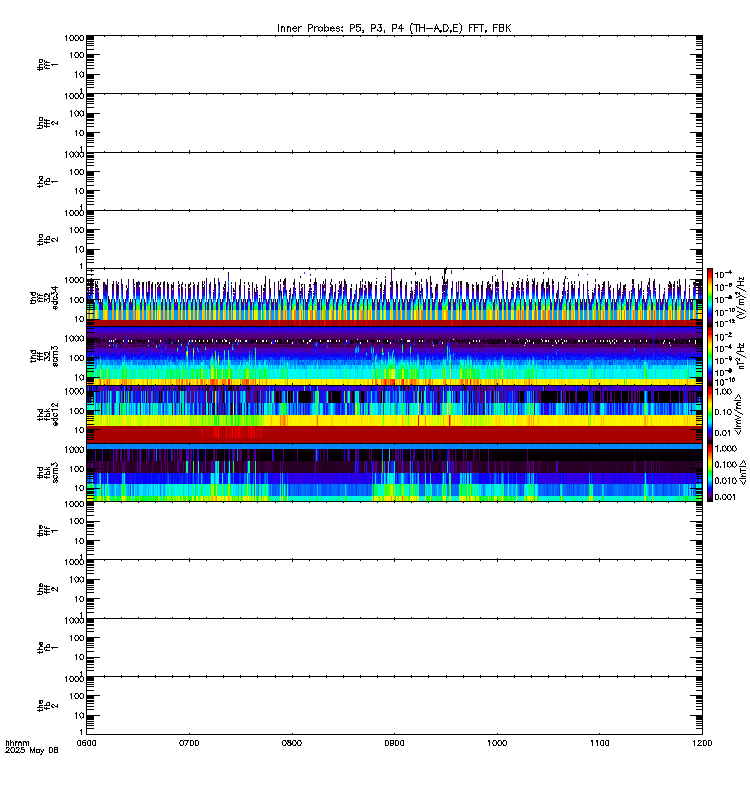Click the 1200 time axis label

[x=702, y=743]
